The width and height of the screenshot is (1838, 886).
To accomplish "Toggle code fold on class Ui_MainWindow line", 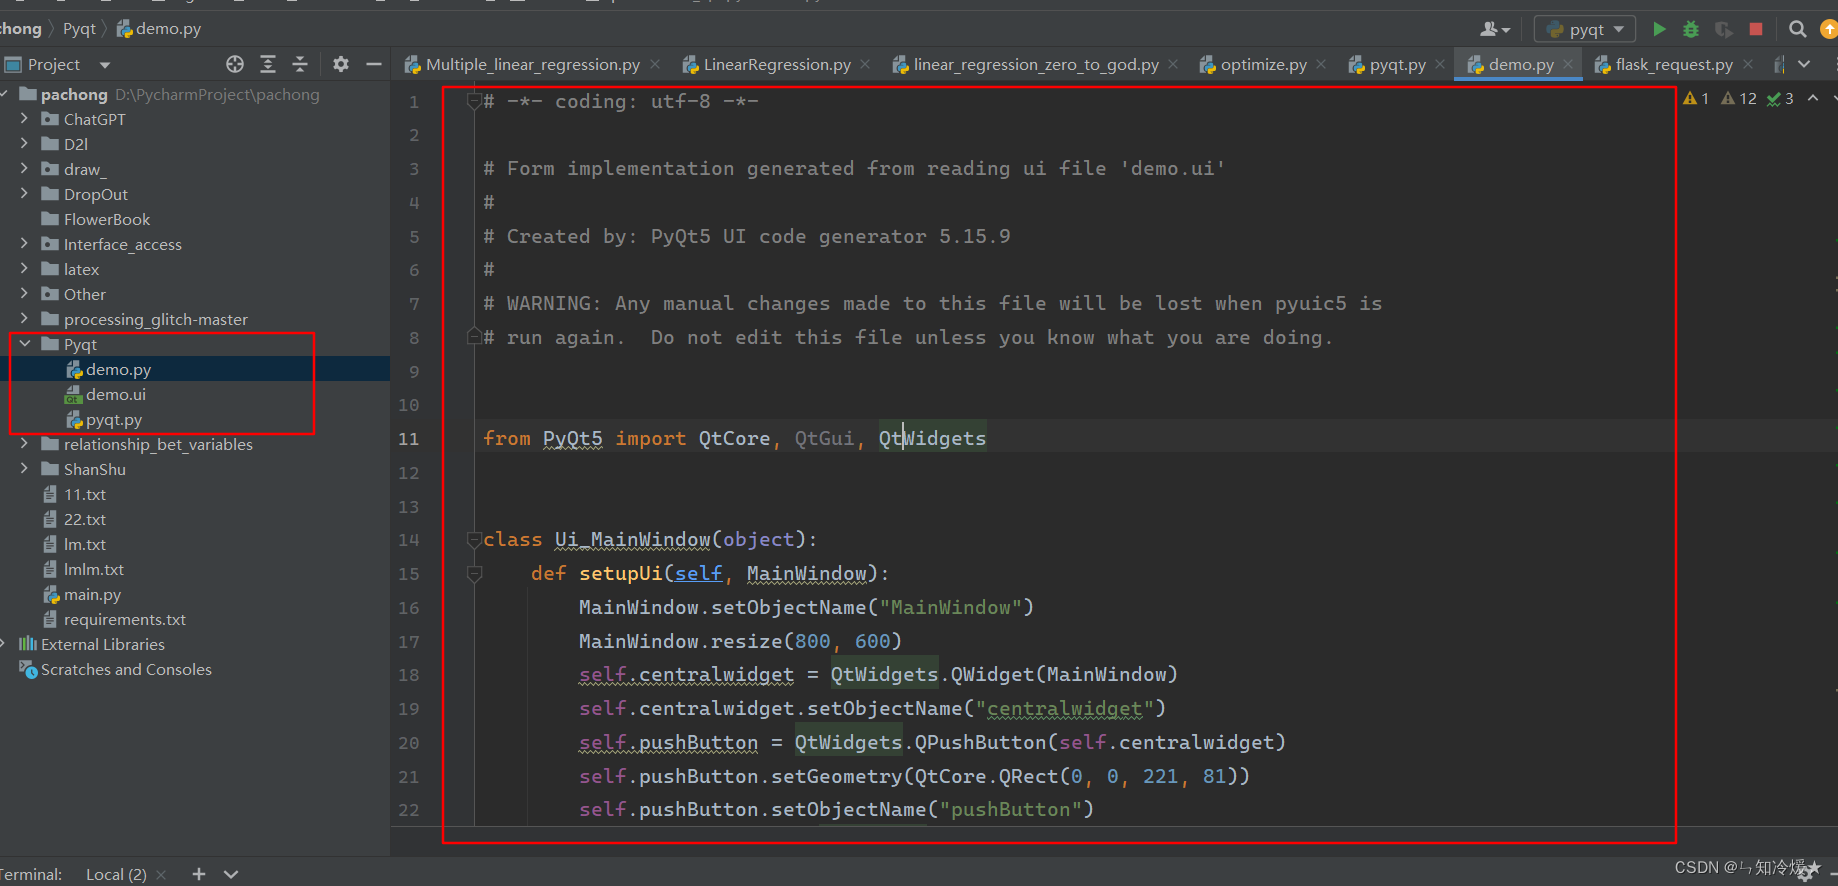I will pos(474,540).
